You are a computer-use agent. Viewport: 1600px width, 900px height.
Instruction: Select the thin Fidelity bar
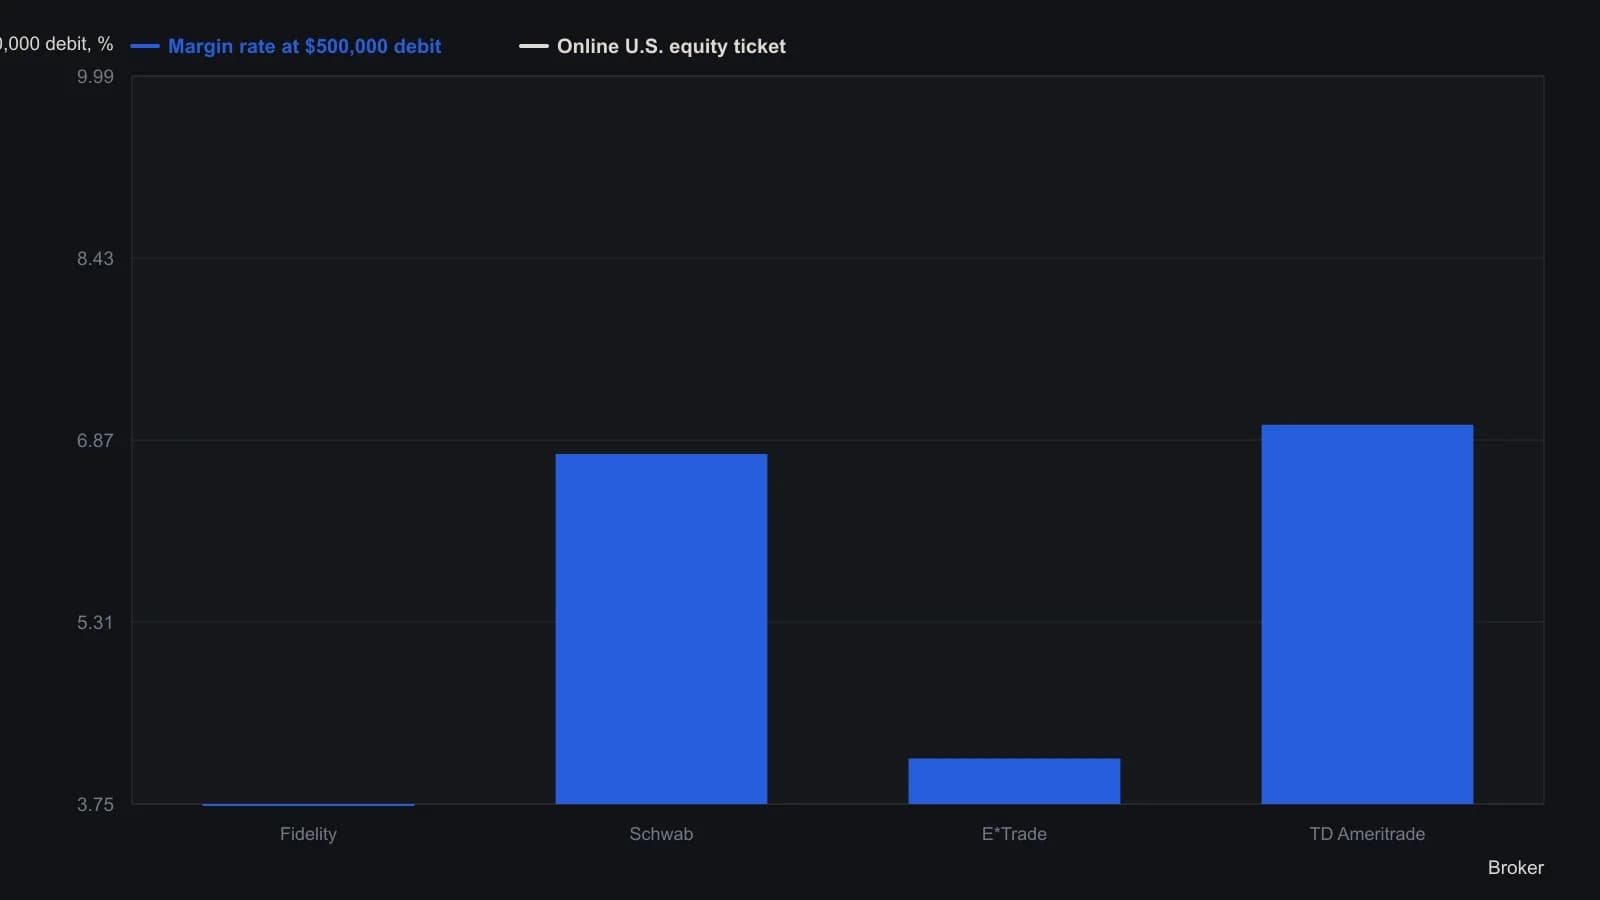[308, 804]
